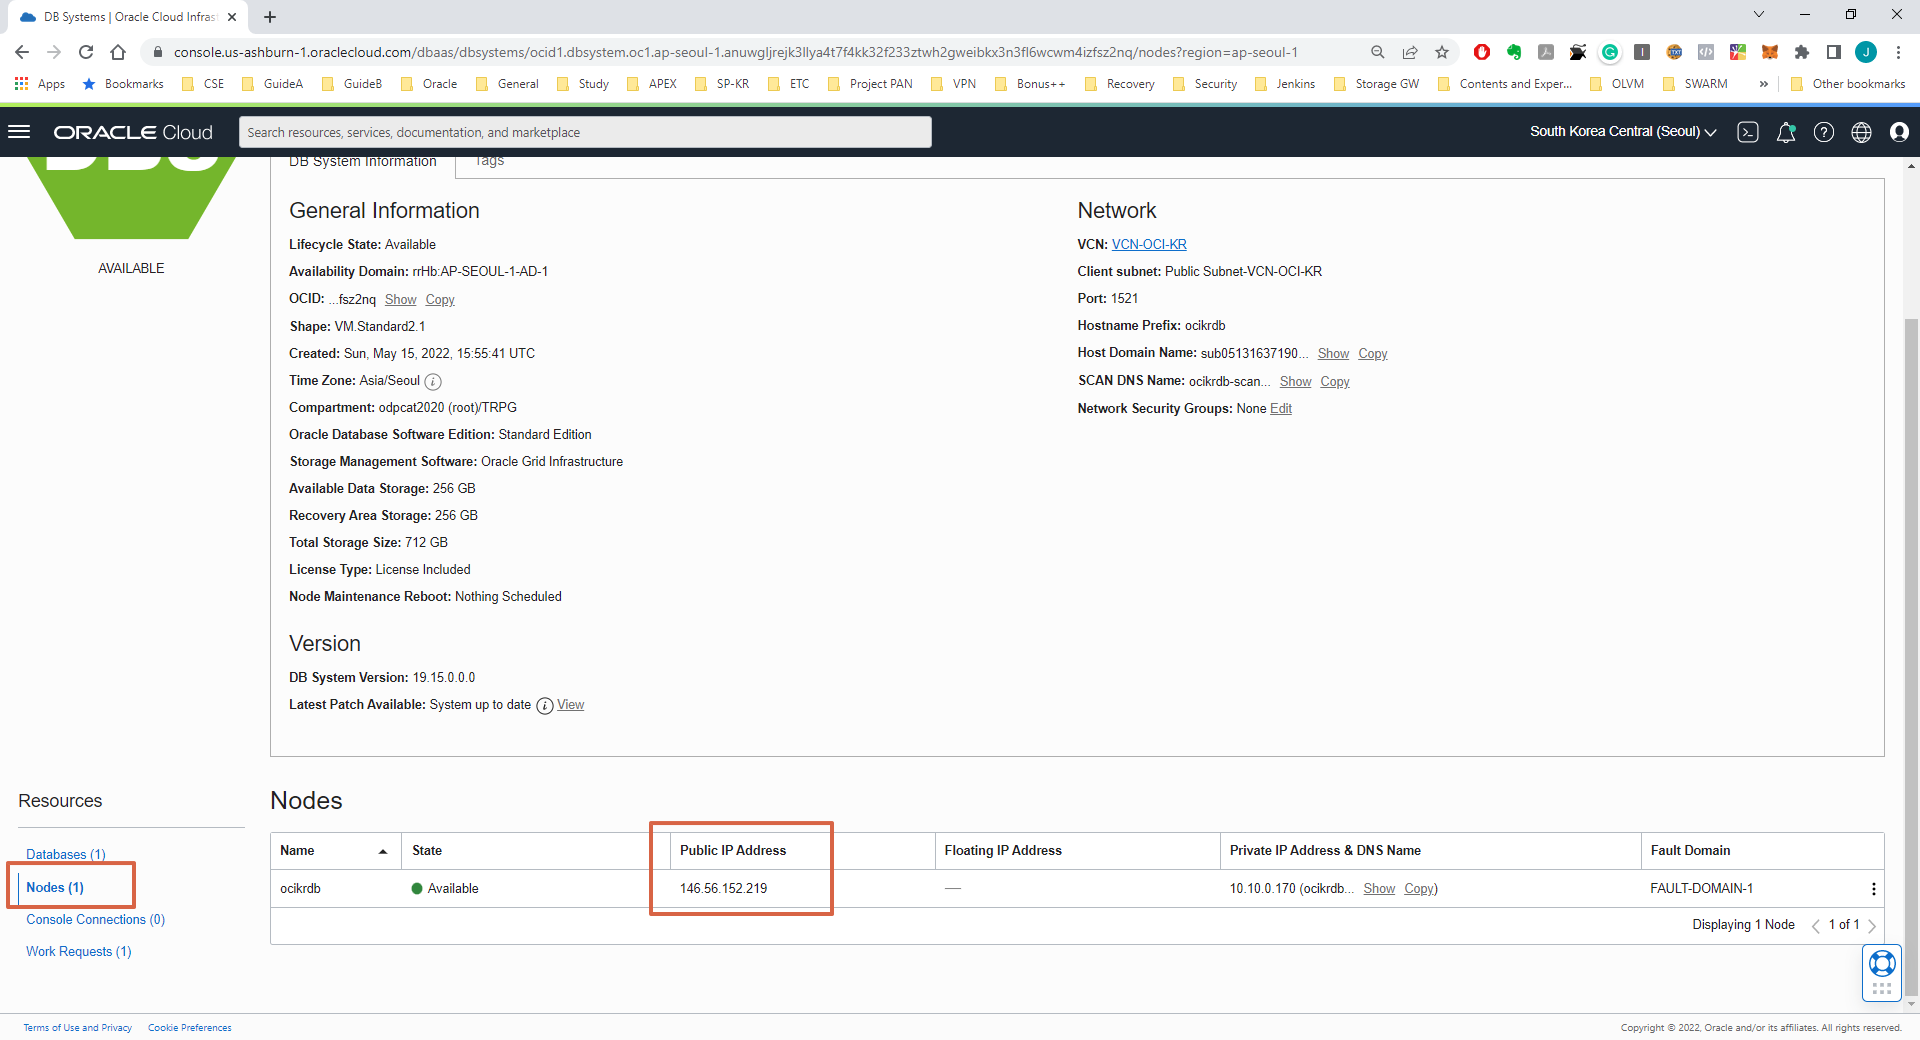Open the browser zoom magnifier icon
The height and width of the screenshot is (1040, 1920).
[x=1378, y=52]
